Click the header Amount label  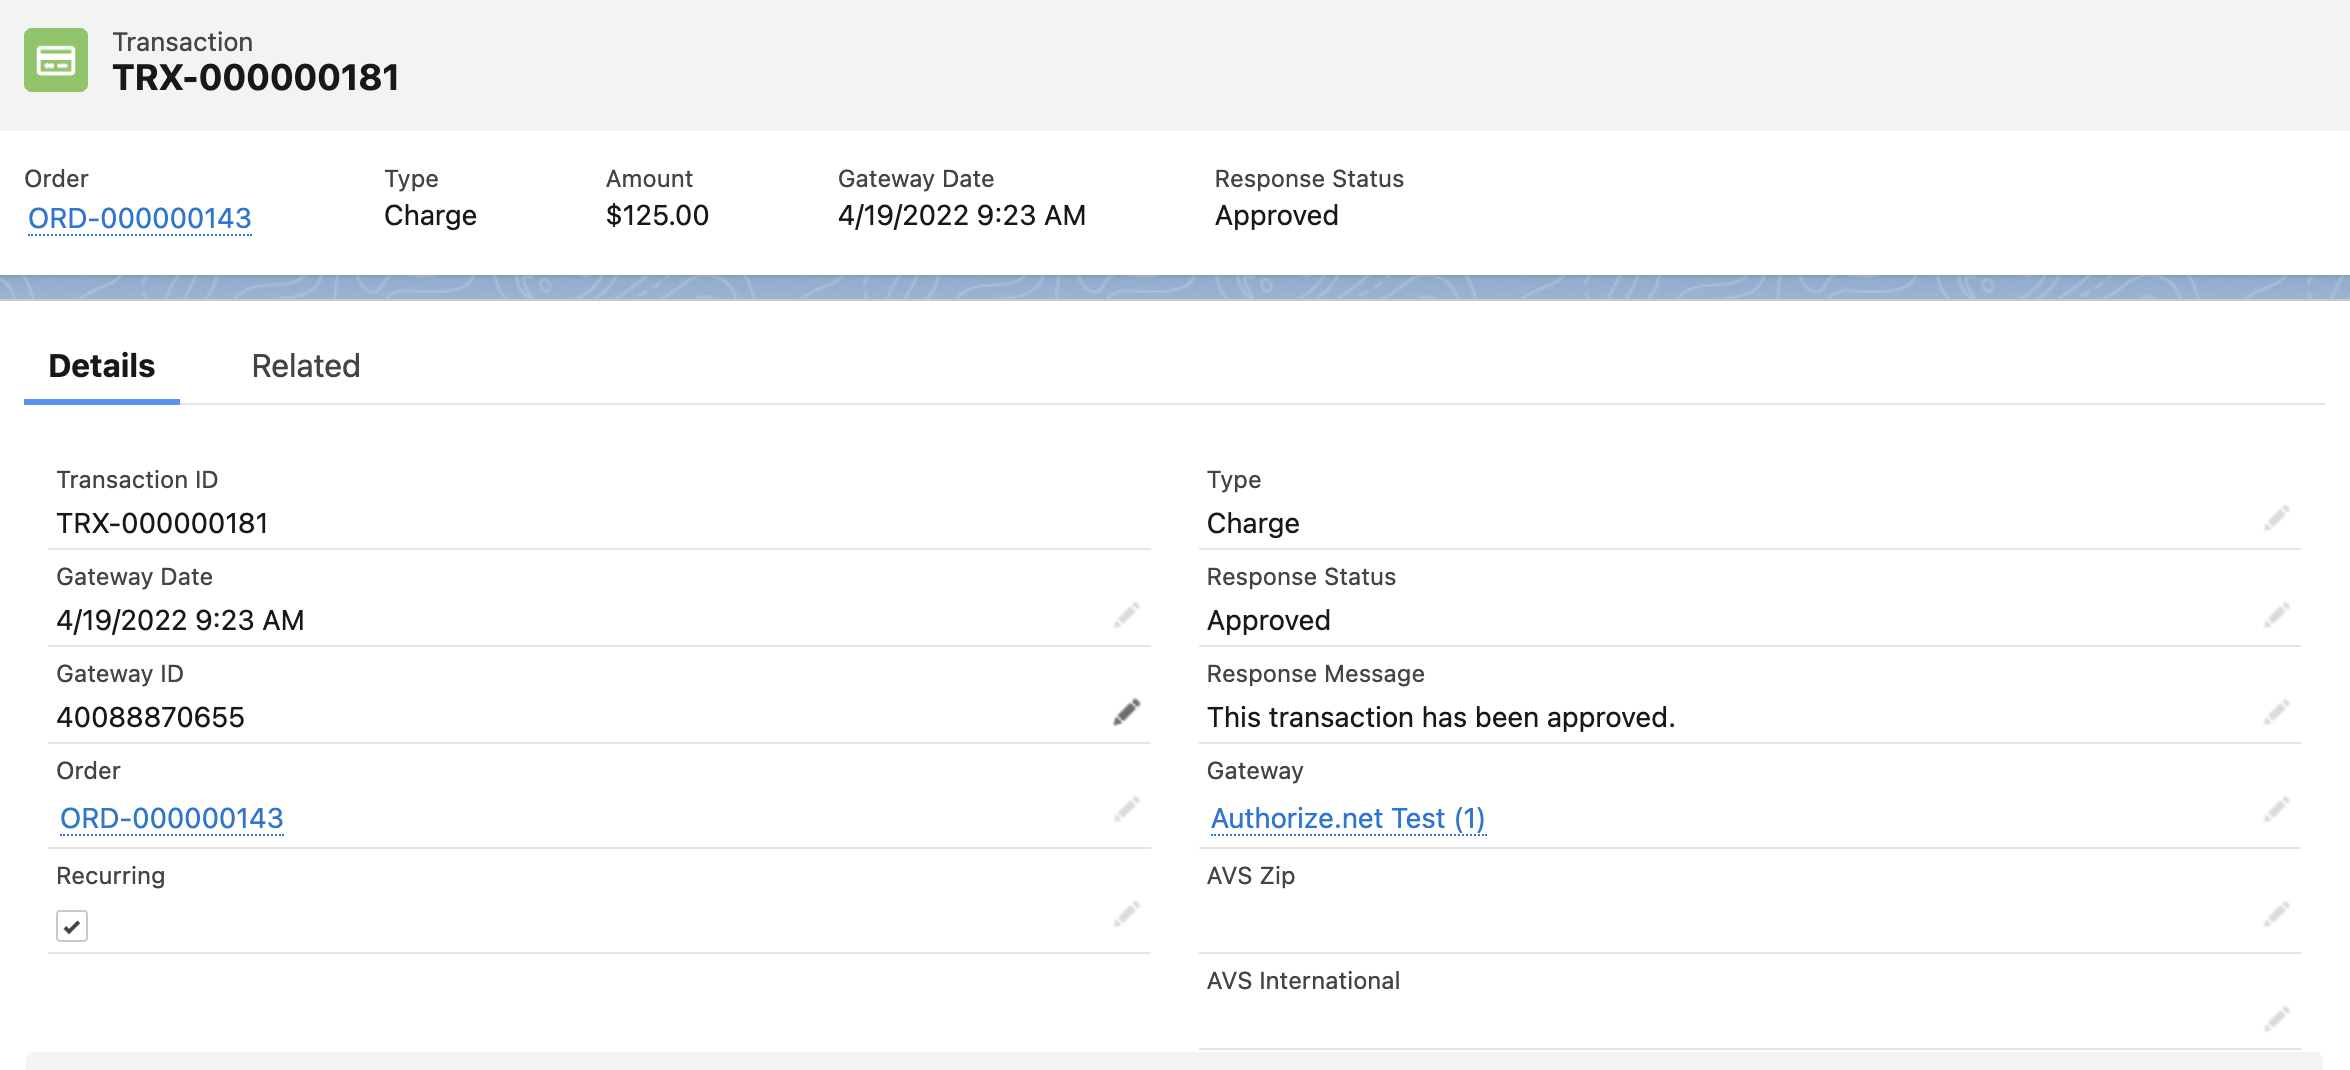[649, 179]
